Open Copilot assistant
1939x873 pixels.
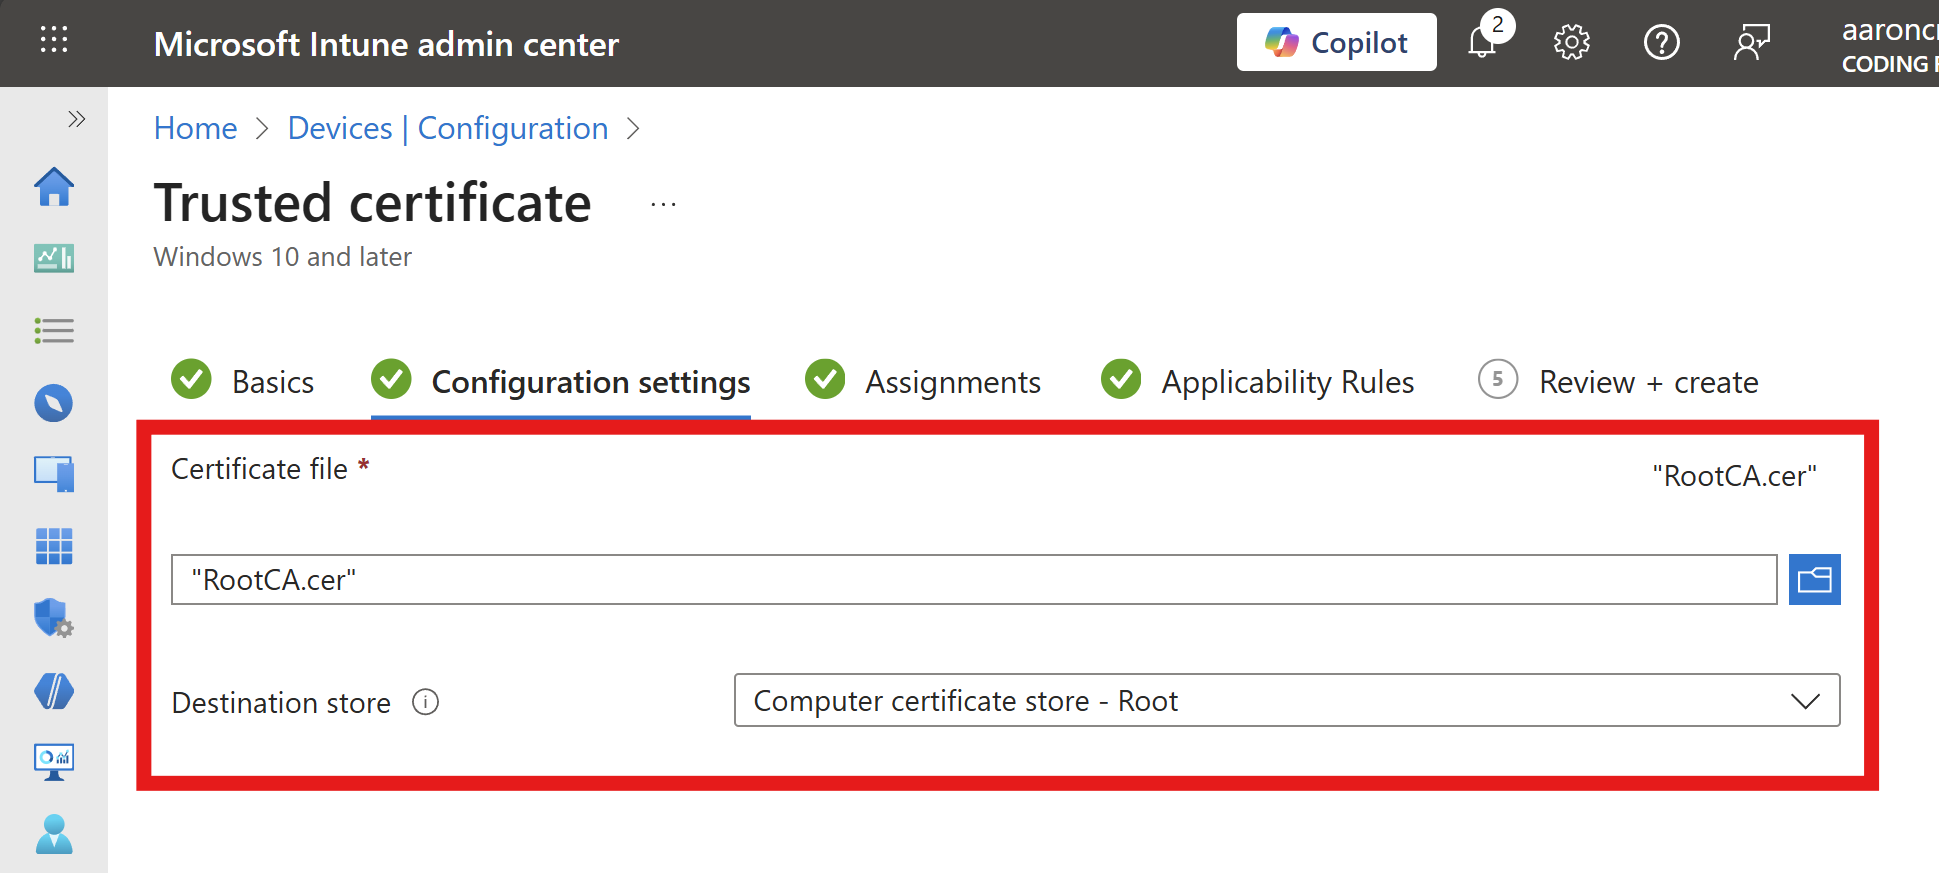tap(1336, 42)
